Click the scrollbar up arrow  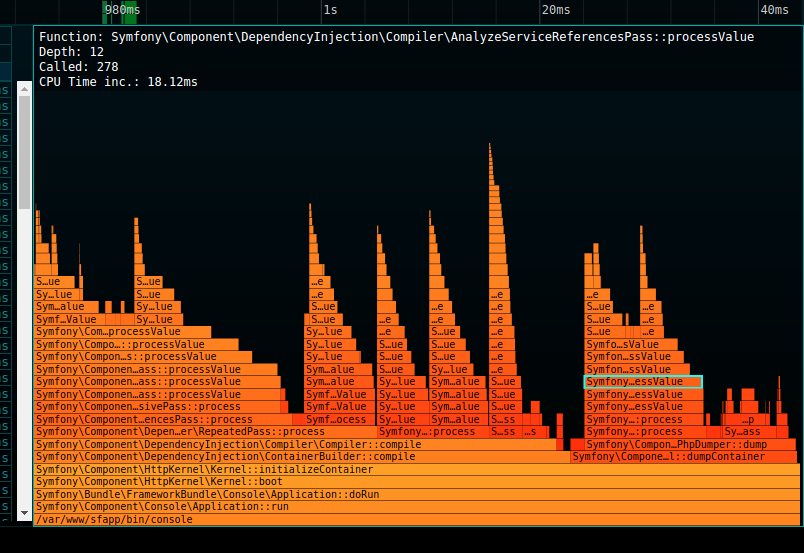pos(24,89)
